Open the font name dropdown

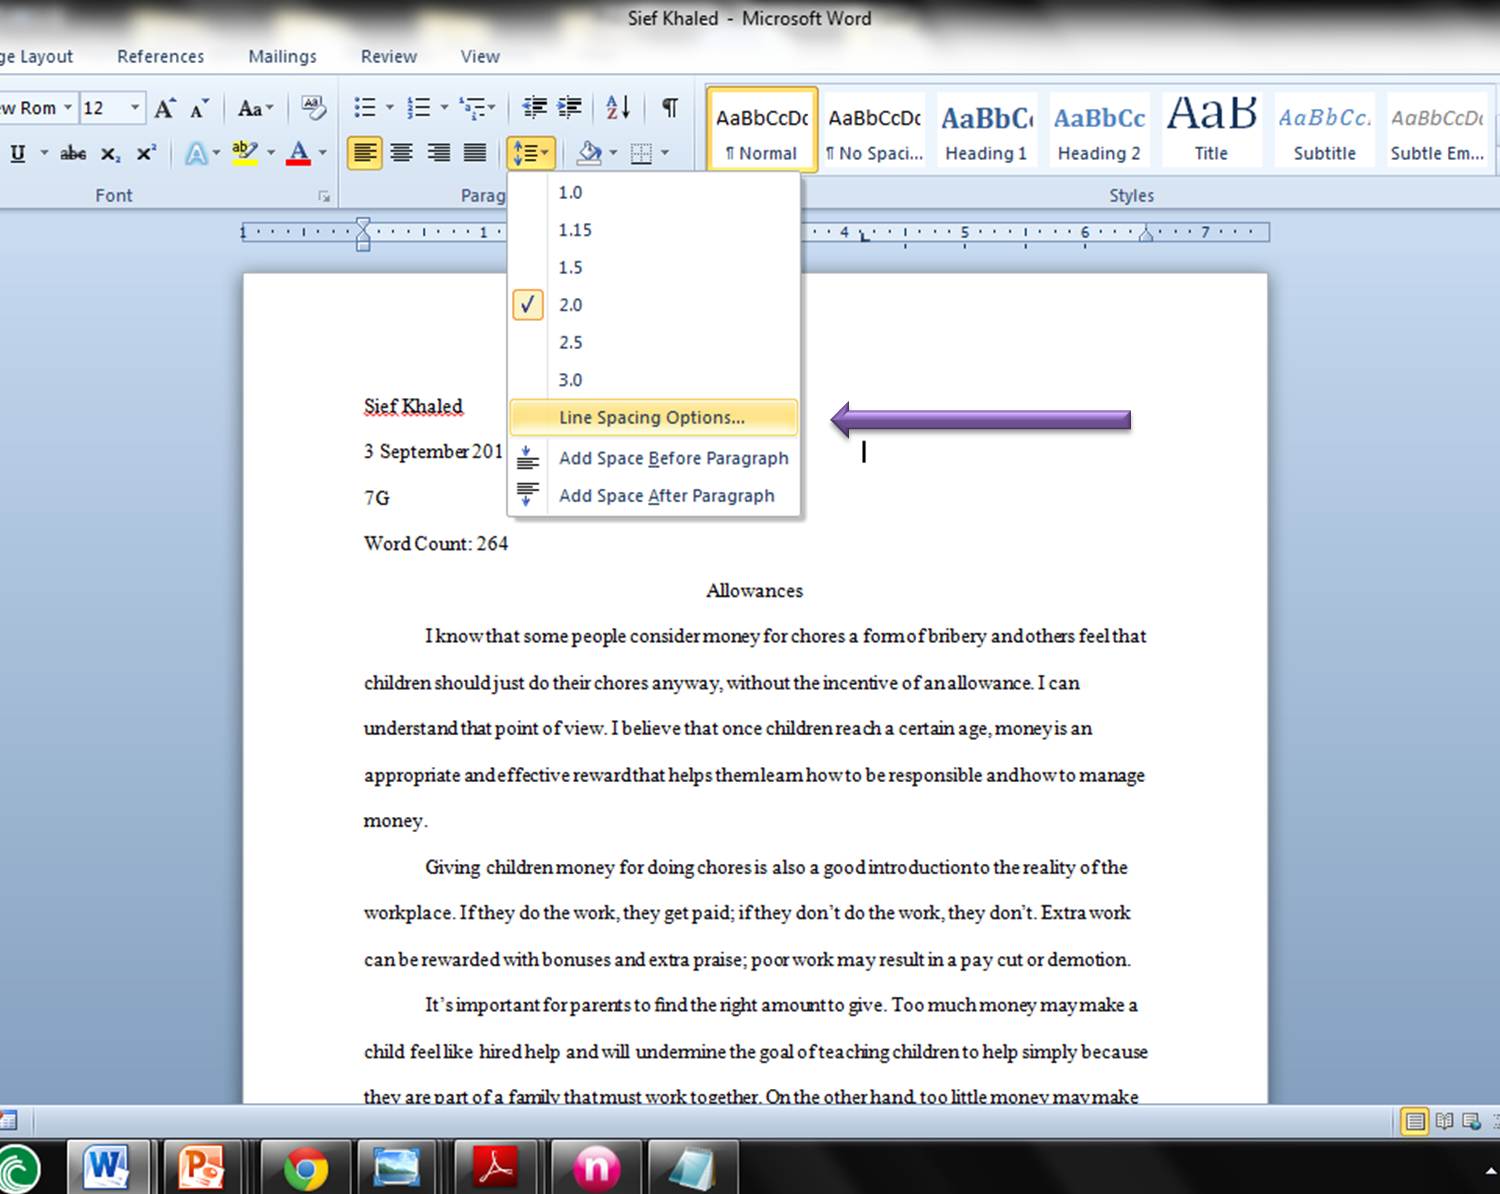pos(68,107)
